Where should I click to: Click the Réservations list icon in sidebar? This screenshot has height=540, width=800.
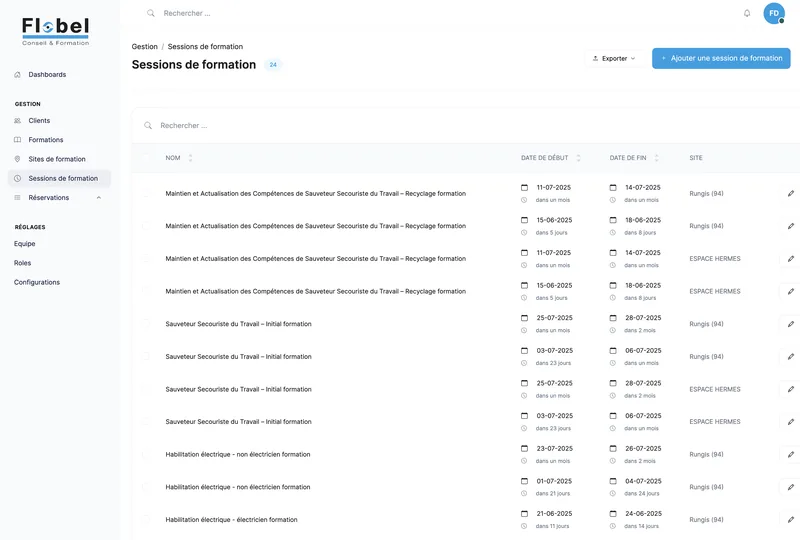click(17, 198)
